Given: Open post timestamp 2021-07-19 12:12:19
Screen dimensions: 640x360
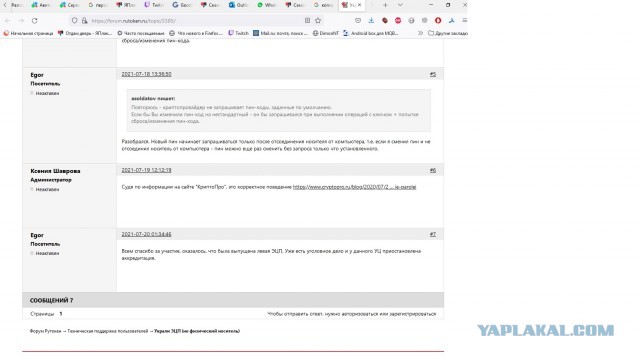Looking at the screenshot, I should pos(146,170).
